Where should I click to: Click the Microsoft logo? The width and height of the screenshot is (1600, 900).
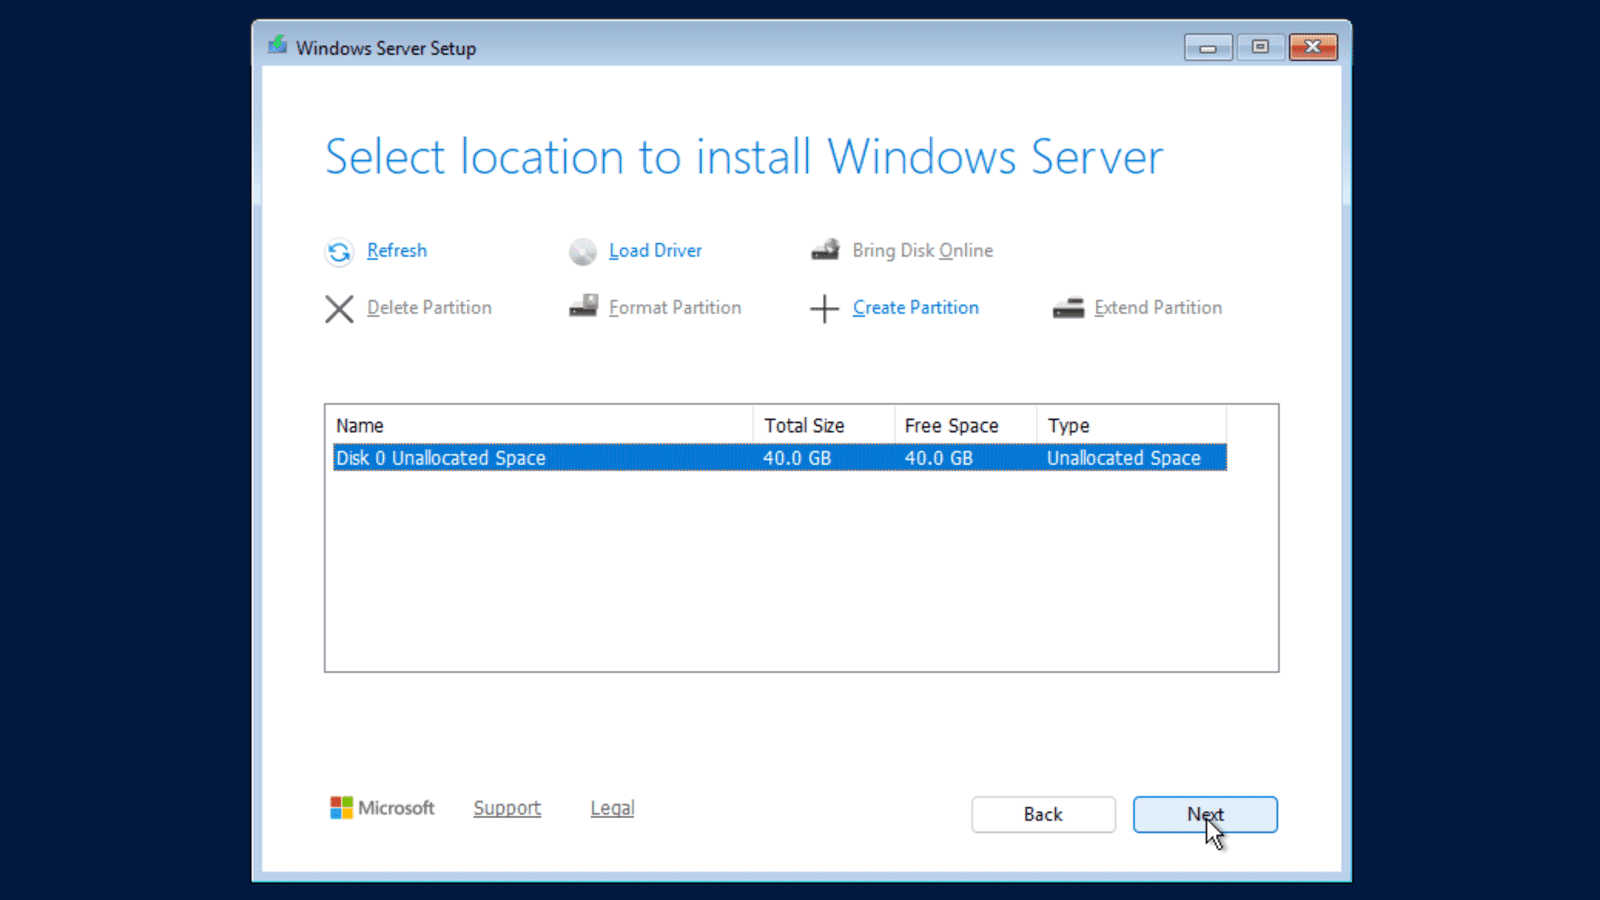point(382,808)
